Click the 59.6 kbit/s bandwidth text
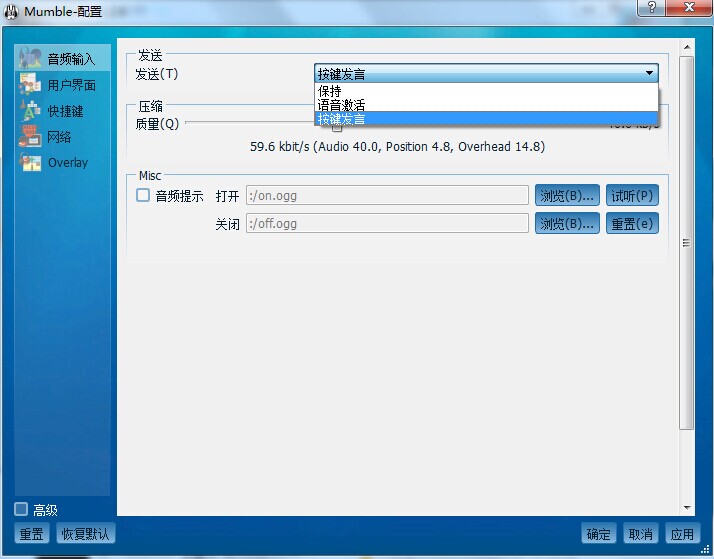714x559 pixels. click(397, 147)
